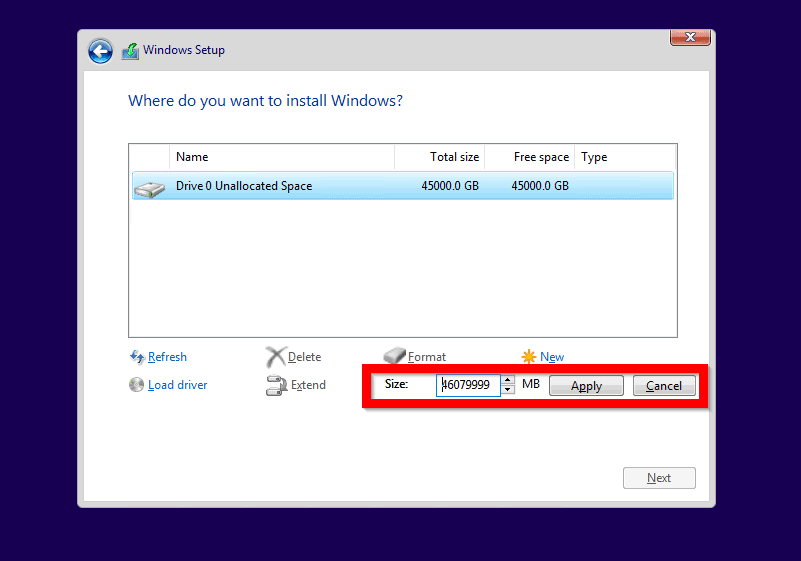The width and height of the screenshot is (801, 561).
Task: Click the Load driver disc icon
Action: pyautogui.click(x=137, y=385)
